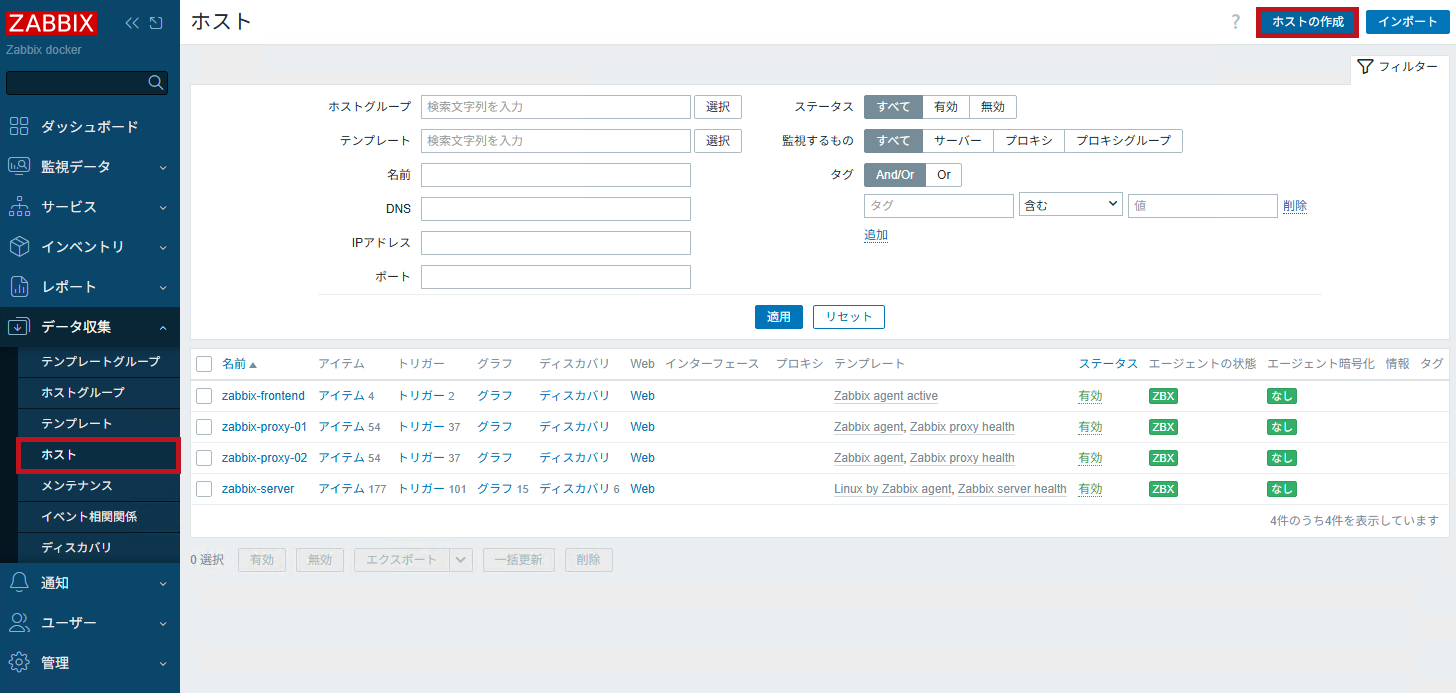Click 削除 link in tag filter
Image resolution: width=1456 pixels, height=693 pixels.
pos(1295,206)
